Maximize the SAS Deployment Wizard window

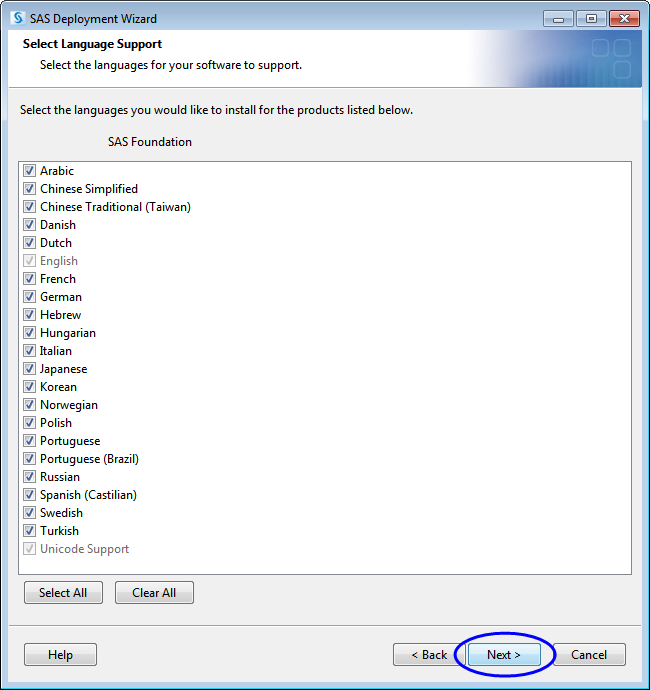point(591,19)
